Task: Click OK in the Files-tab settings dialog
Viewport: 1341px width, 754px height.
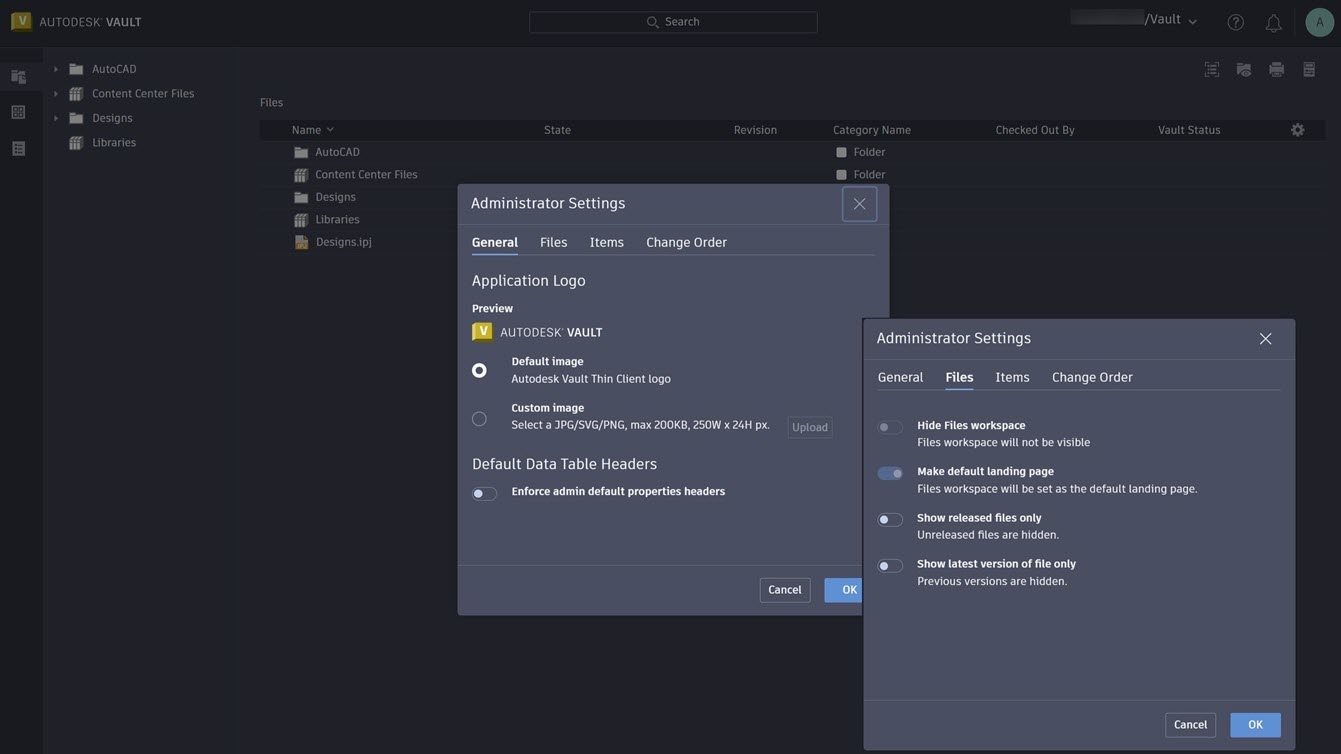Action: click(x=1256, y=725)
